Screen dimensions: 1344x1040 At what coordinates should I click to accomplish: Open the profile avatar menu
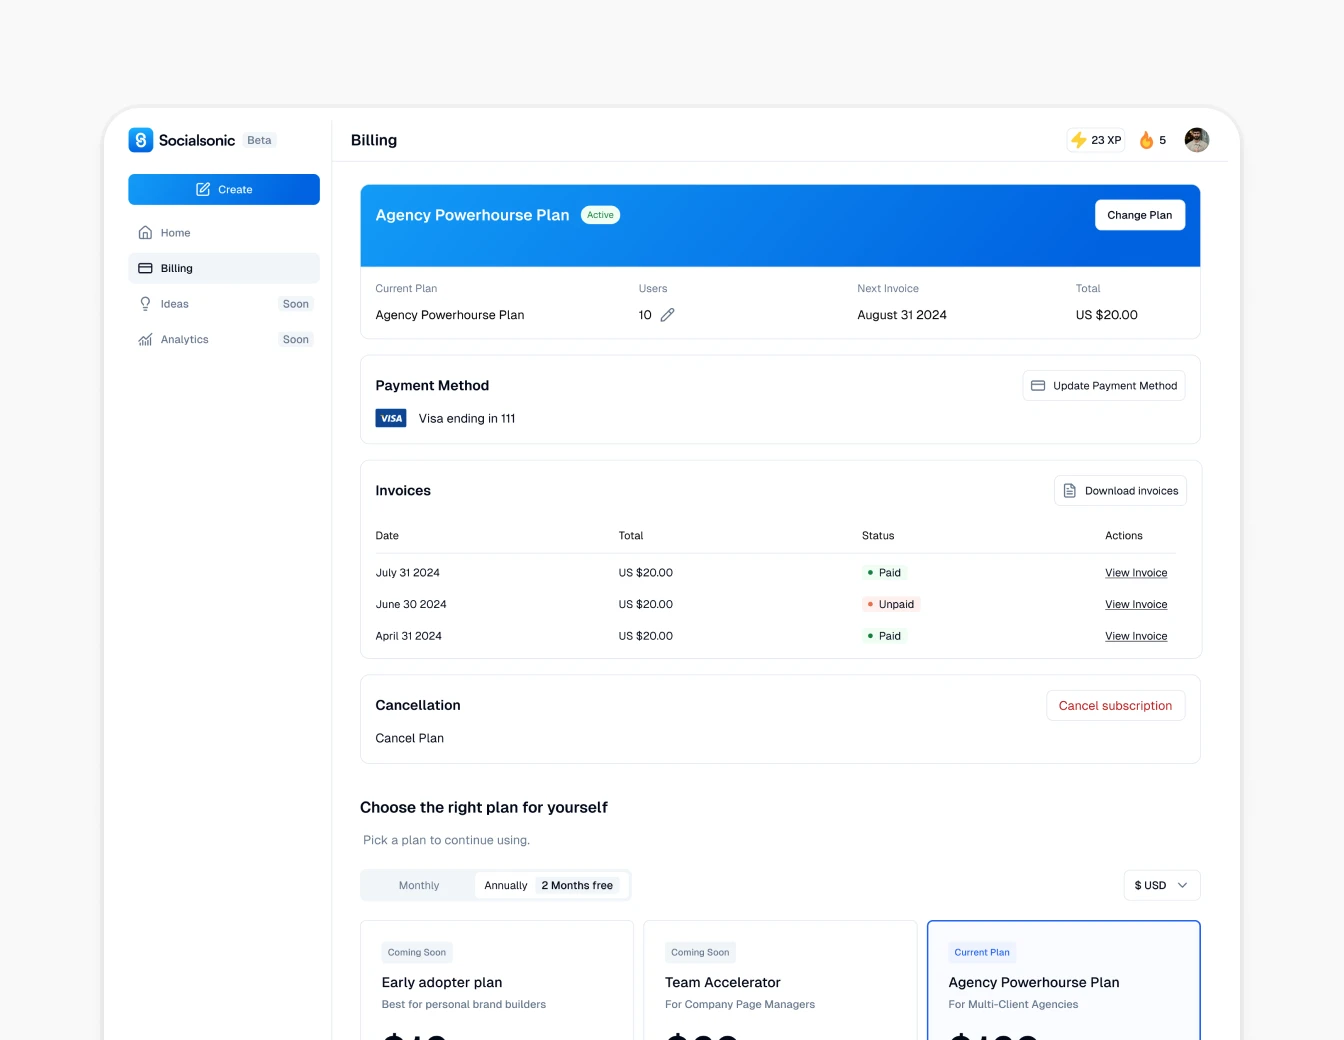pyautogui.click(x=1196, y=140)
